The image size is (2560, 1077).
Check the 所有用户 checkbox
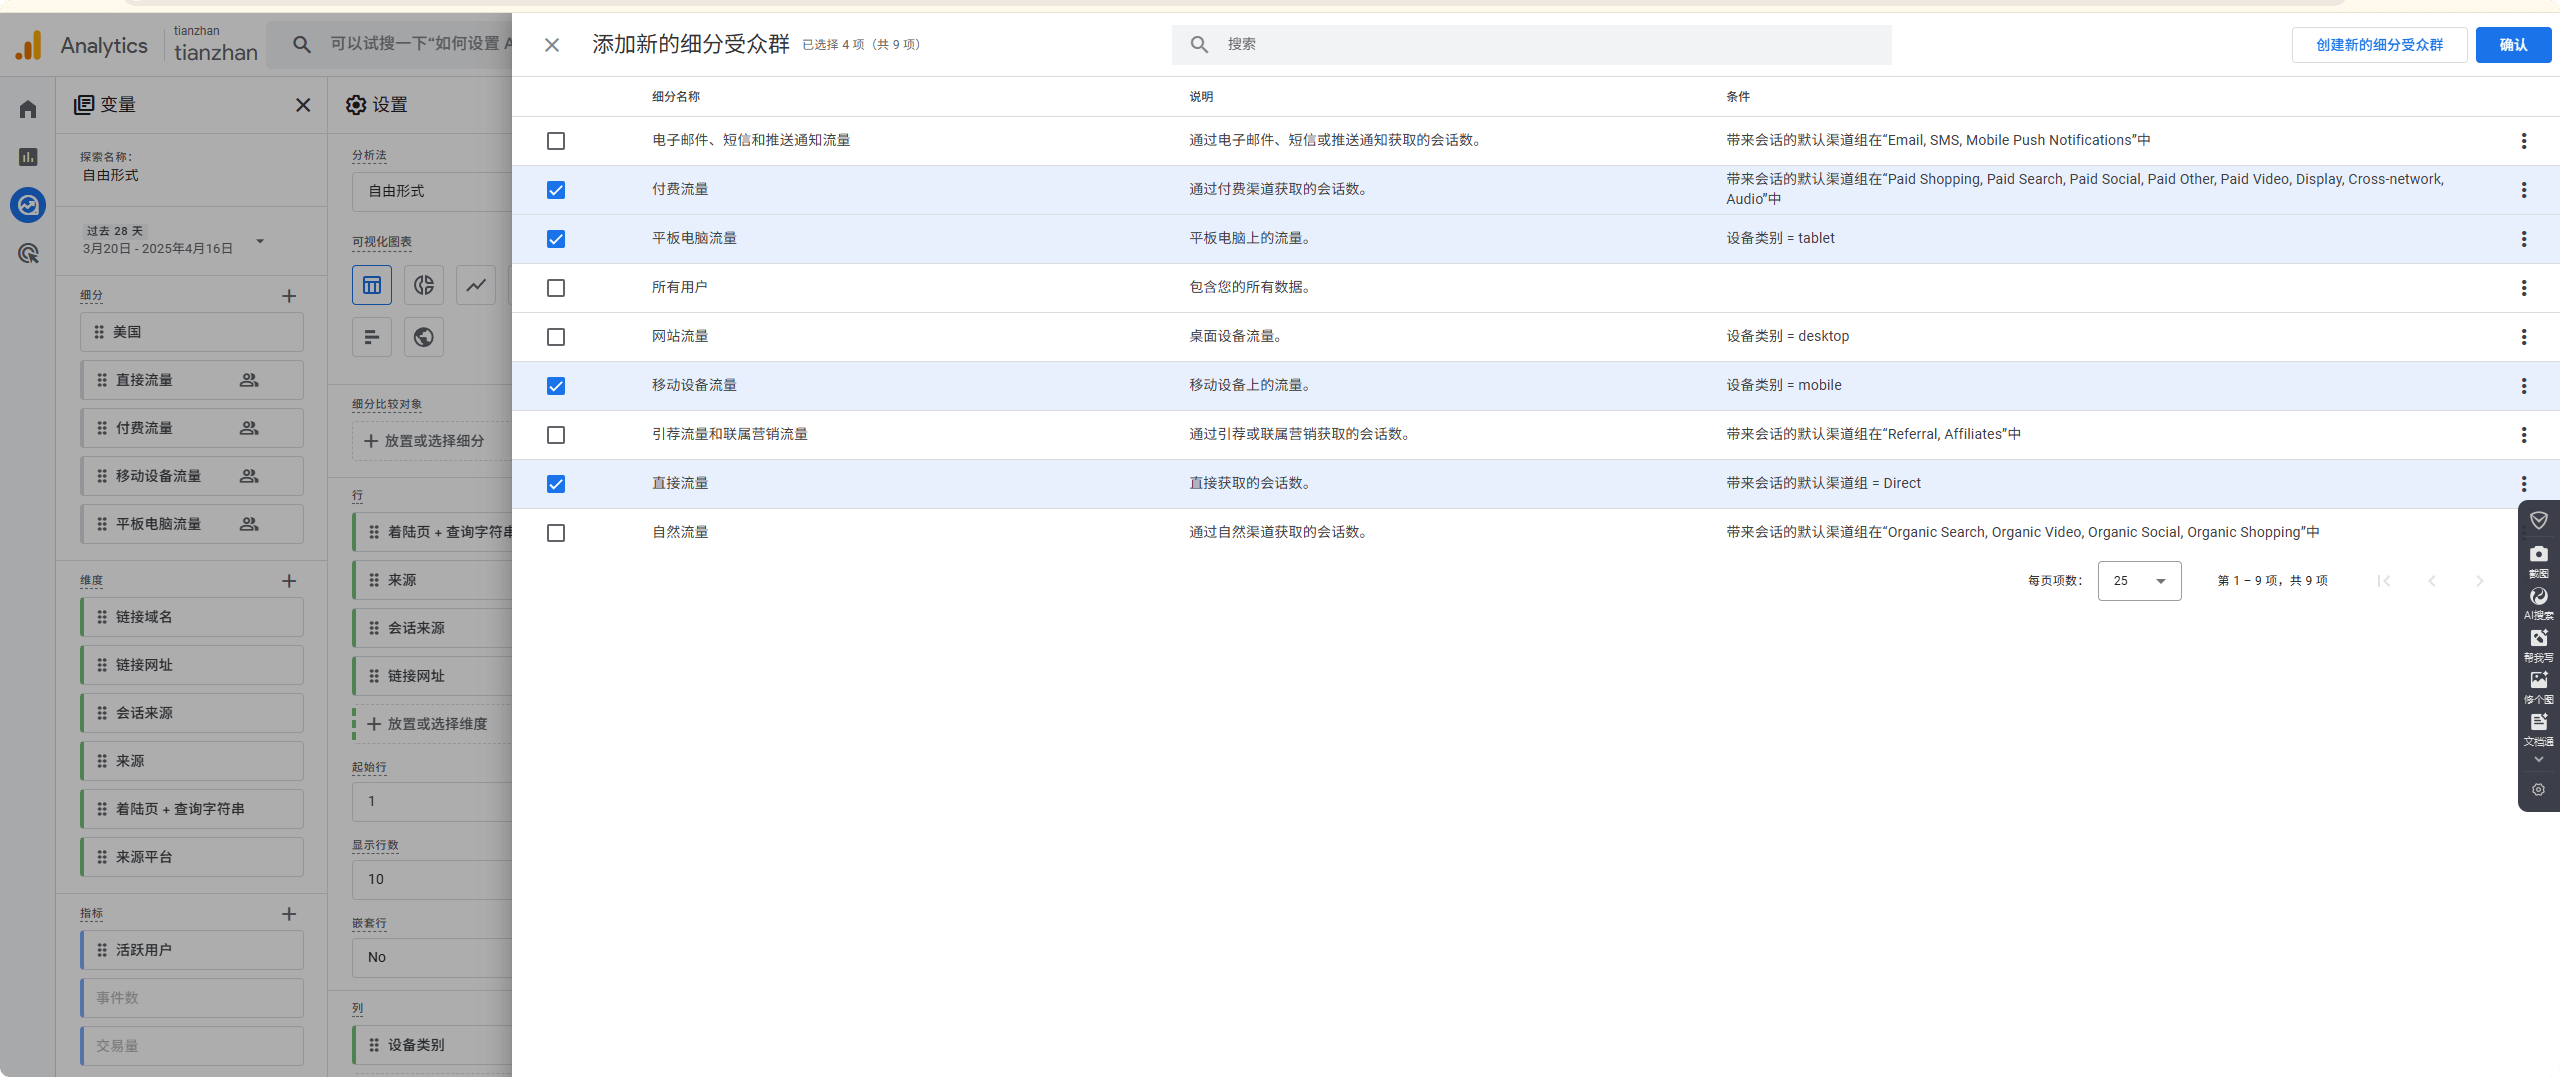tap(556, 288)
